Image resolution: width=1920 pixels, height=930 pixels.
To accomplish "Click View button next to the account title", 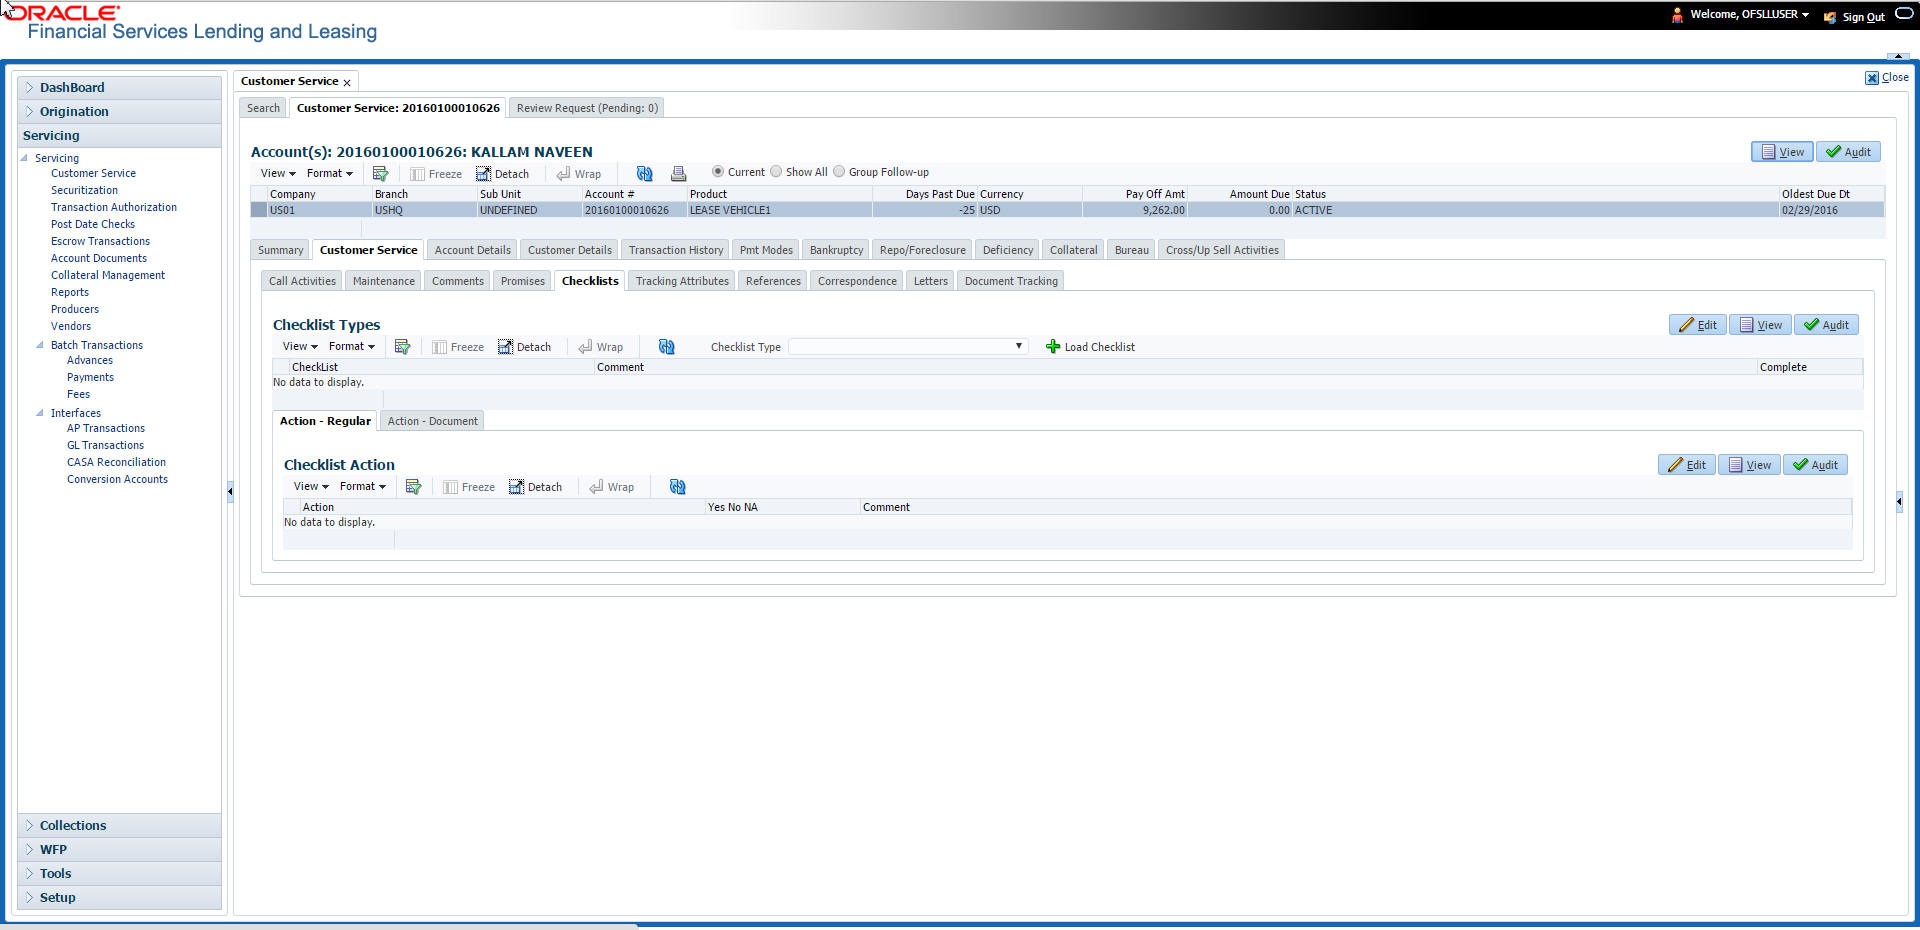I will (1782, 152).
